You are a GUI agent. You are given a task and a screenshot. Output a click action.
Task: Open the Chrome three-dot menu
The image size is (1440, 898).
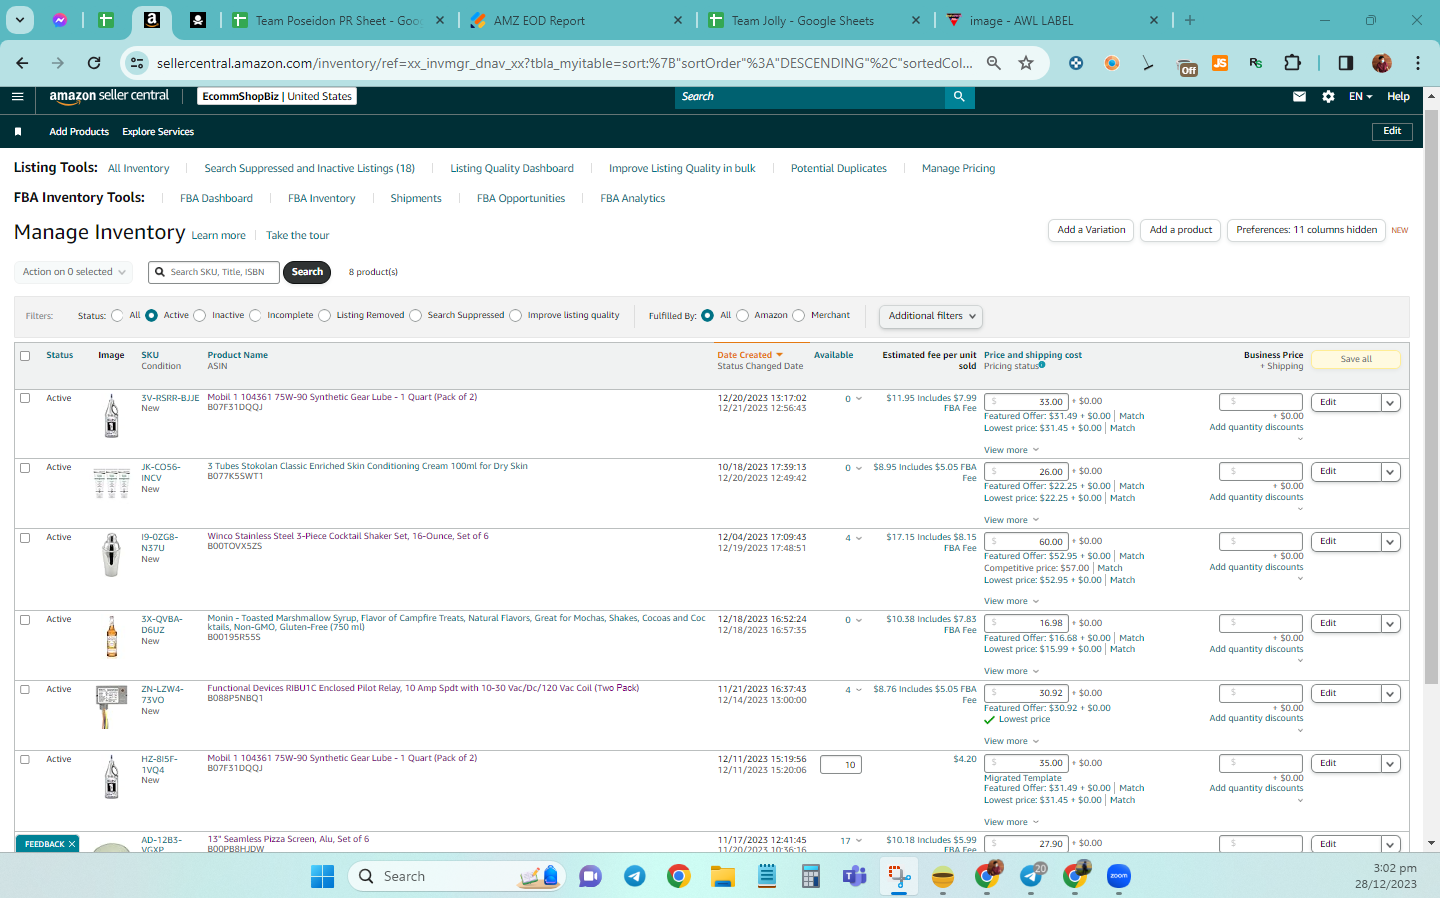tap(1418, 63)
